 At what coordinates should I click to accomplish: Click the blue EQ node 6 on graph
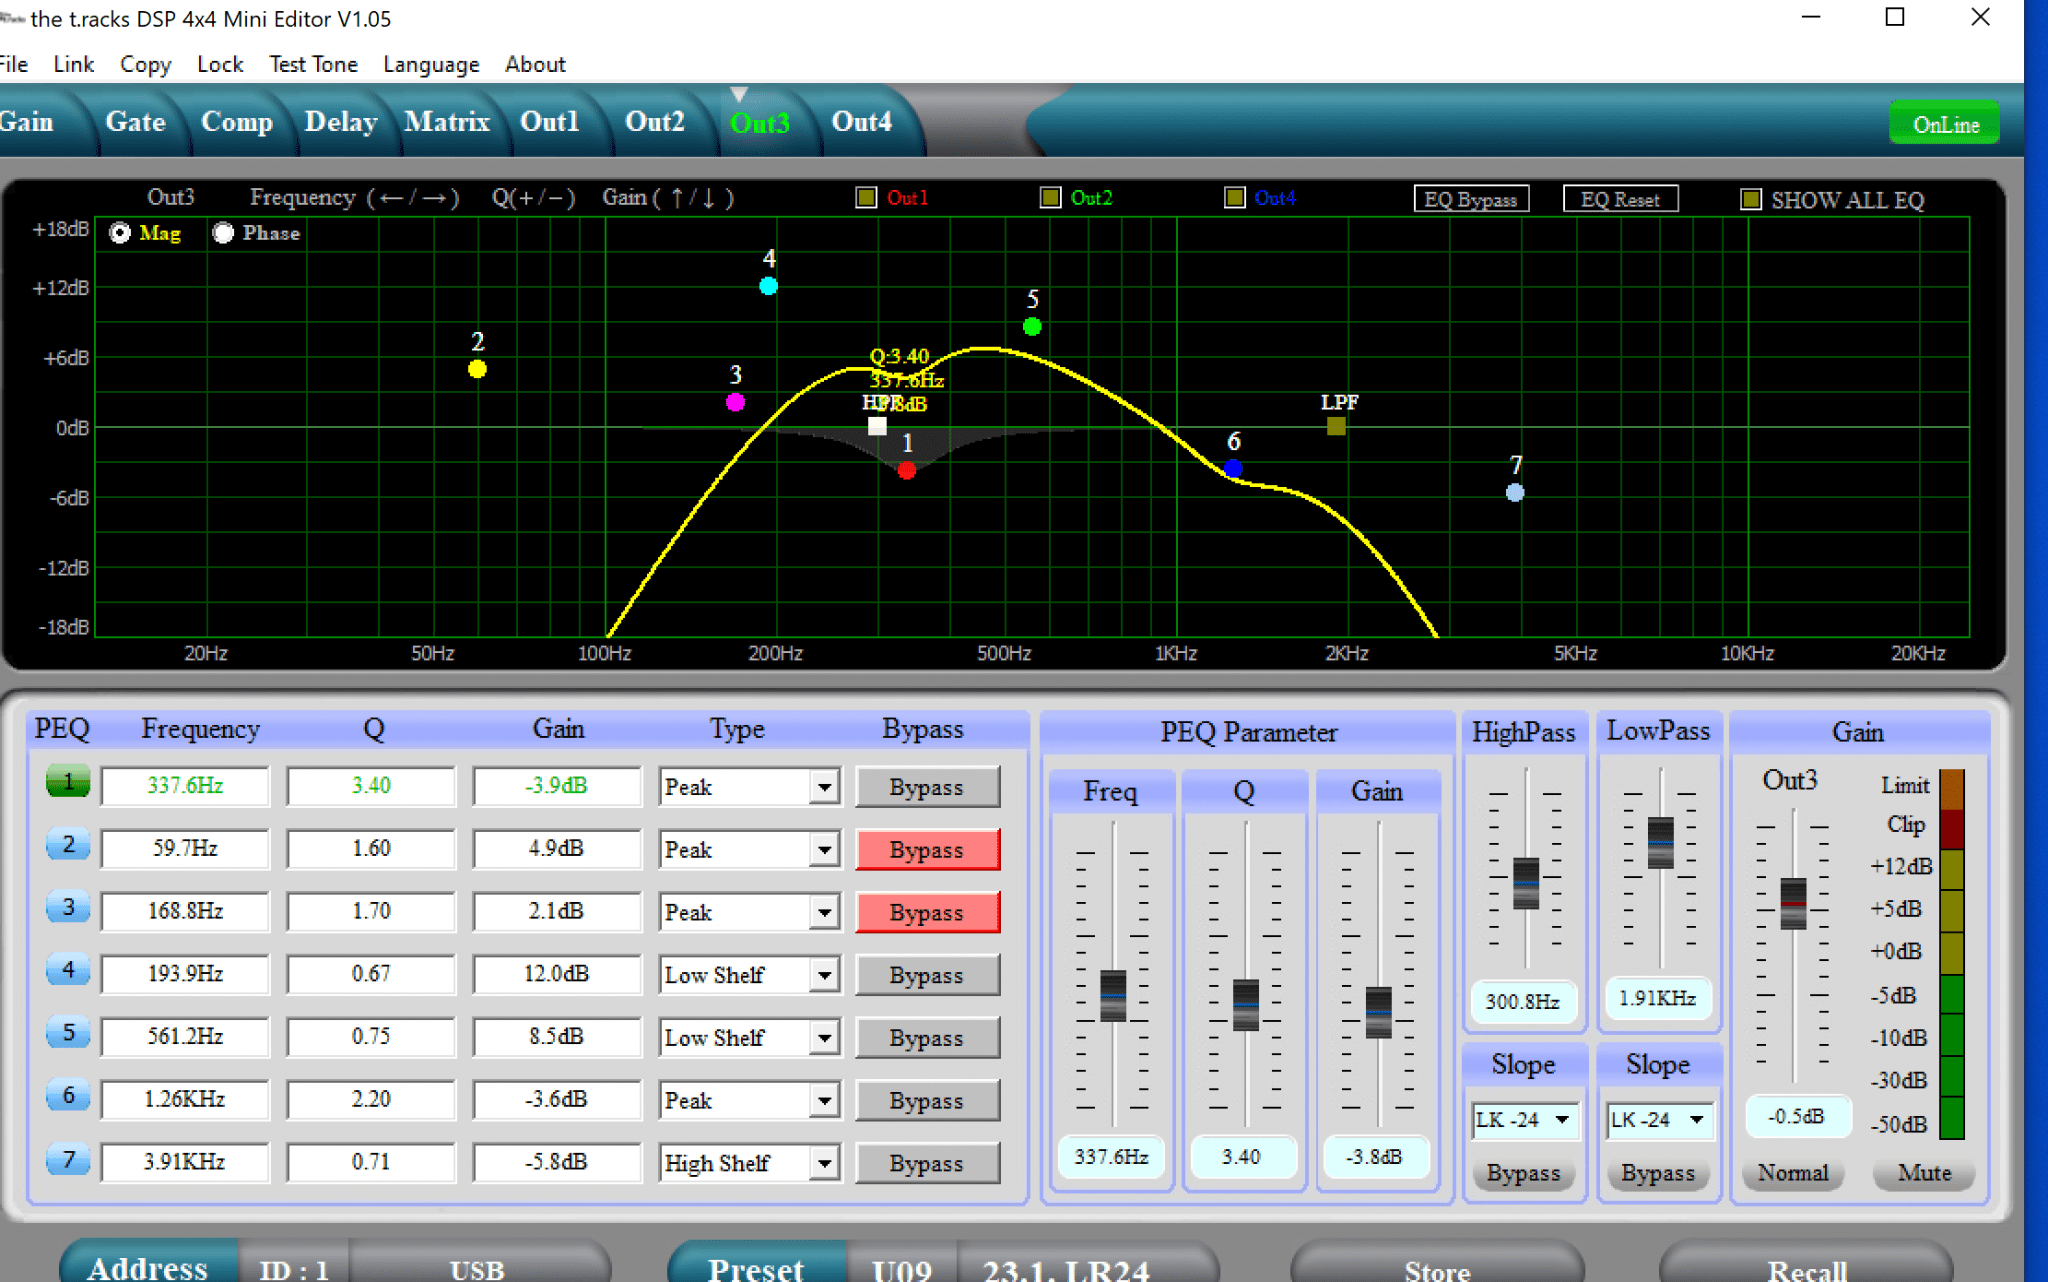(x=1233, y=468)
